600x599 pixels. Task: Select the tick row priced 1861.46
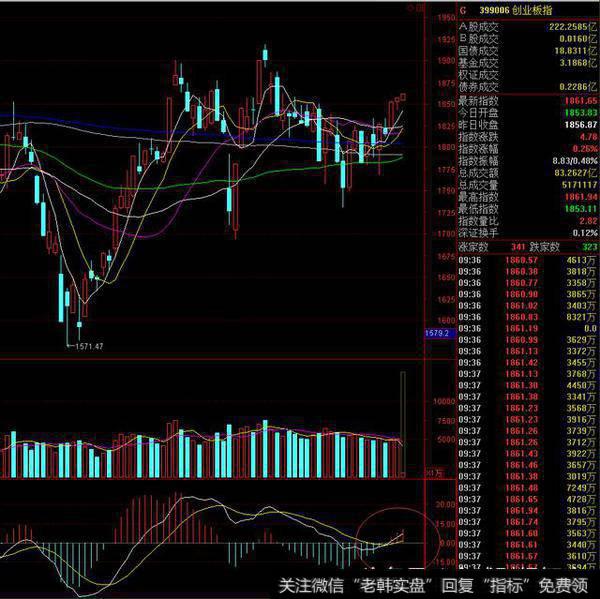528,465
